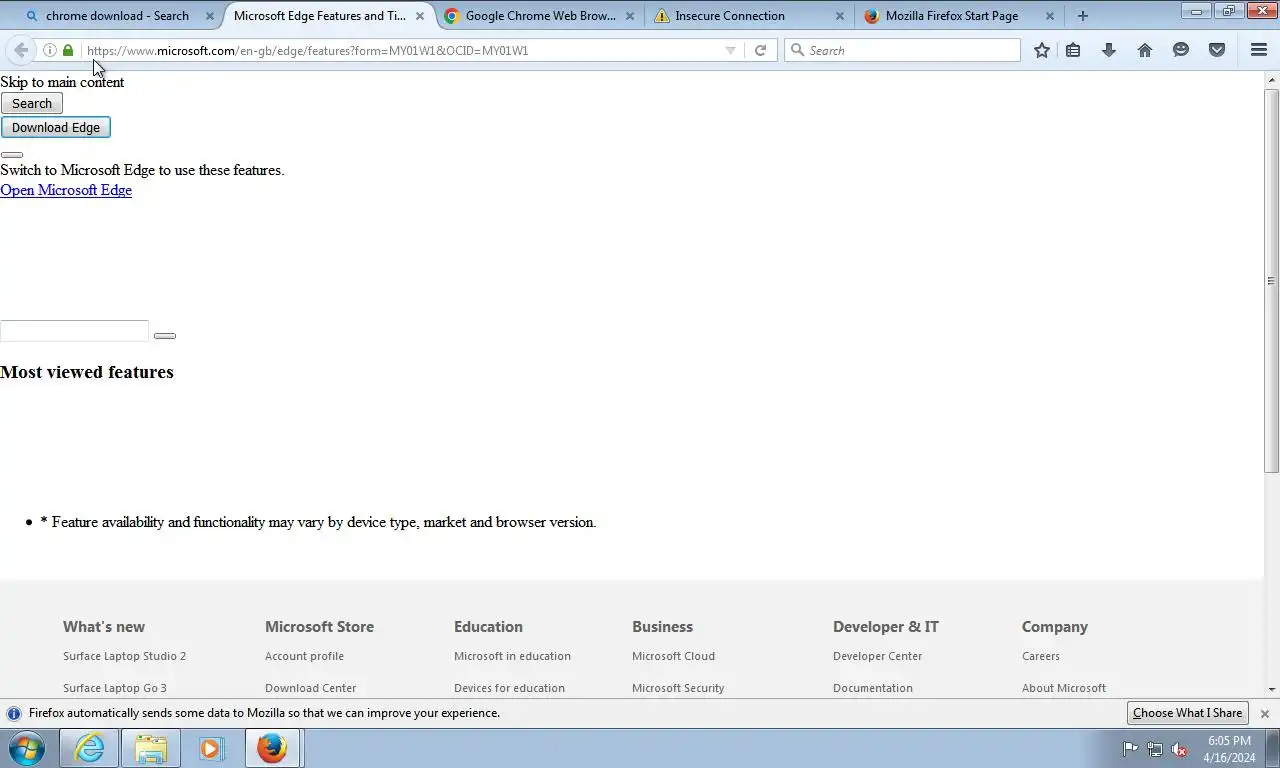Go back using the back arrow button
Screen dimensions: 1280x768
point(20,50)
